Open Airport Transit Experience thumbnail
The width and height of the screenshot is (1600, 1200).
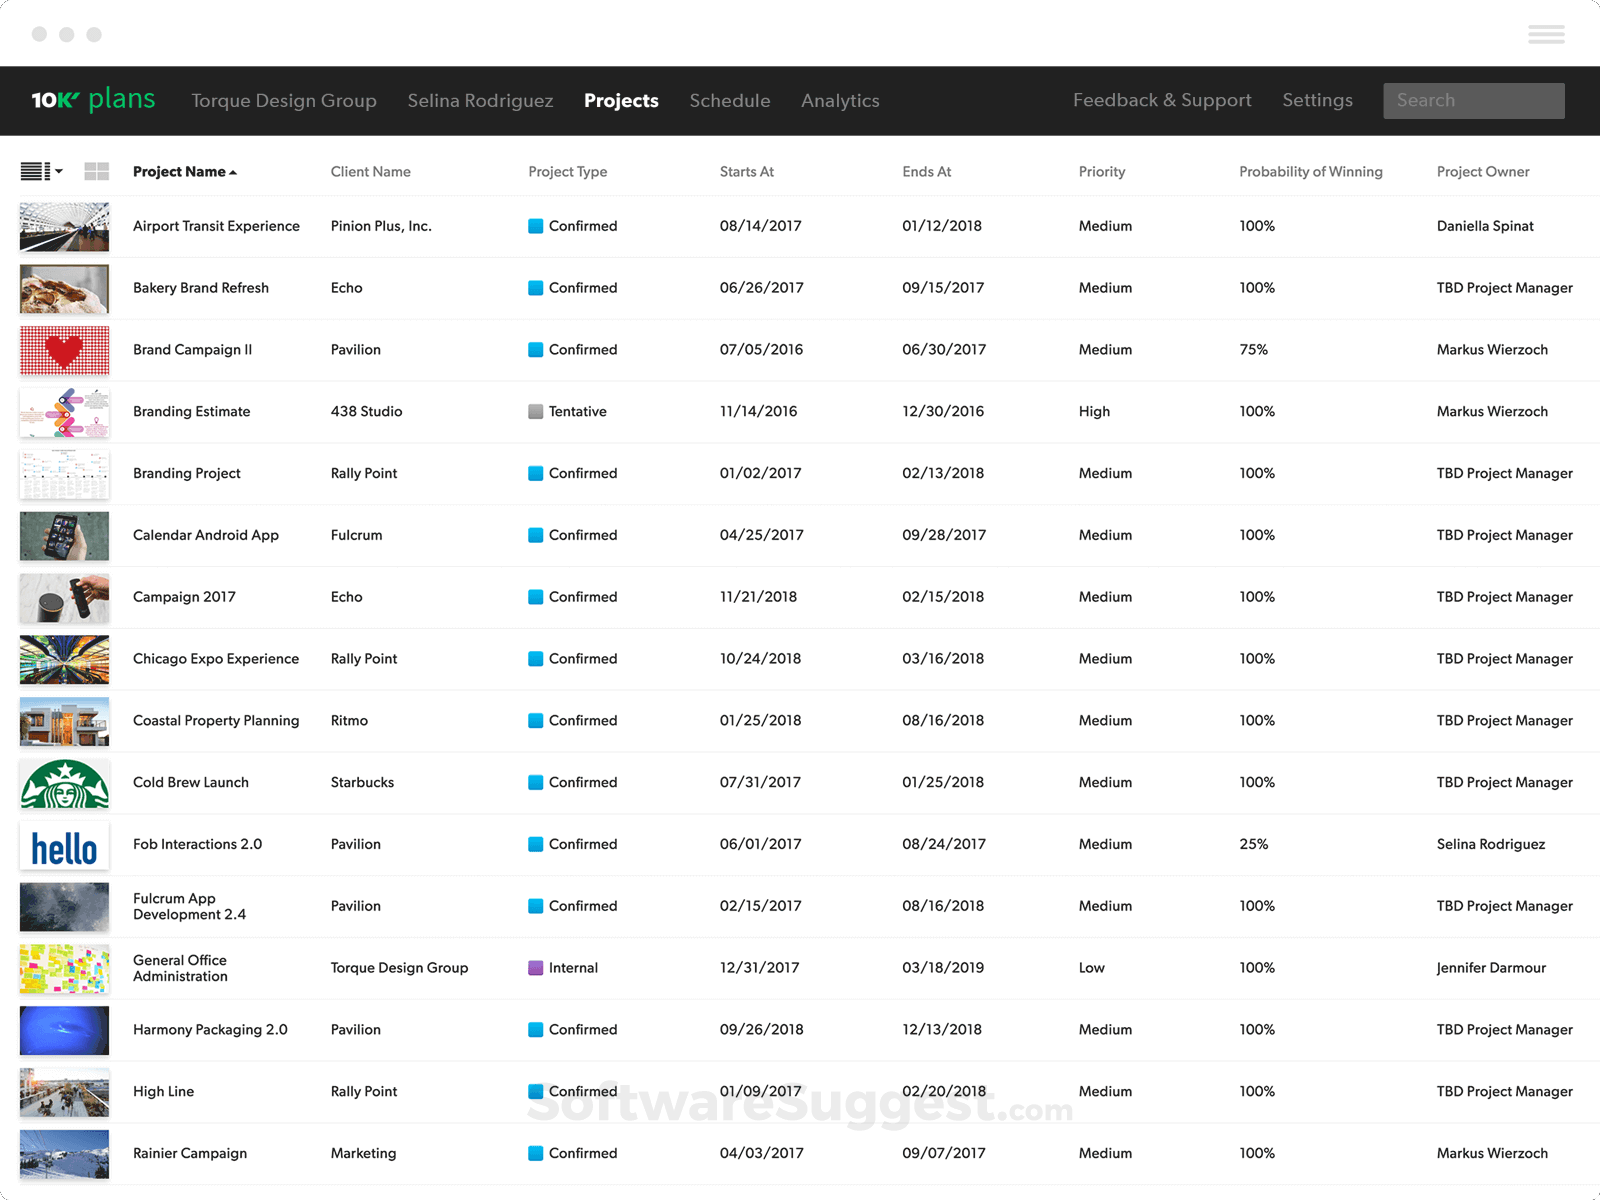coord(64,227)
